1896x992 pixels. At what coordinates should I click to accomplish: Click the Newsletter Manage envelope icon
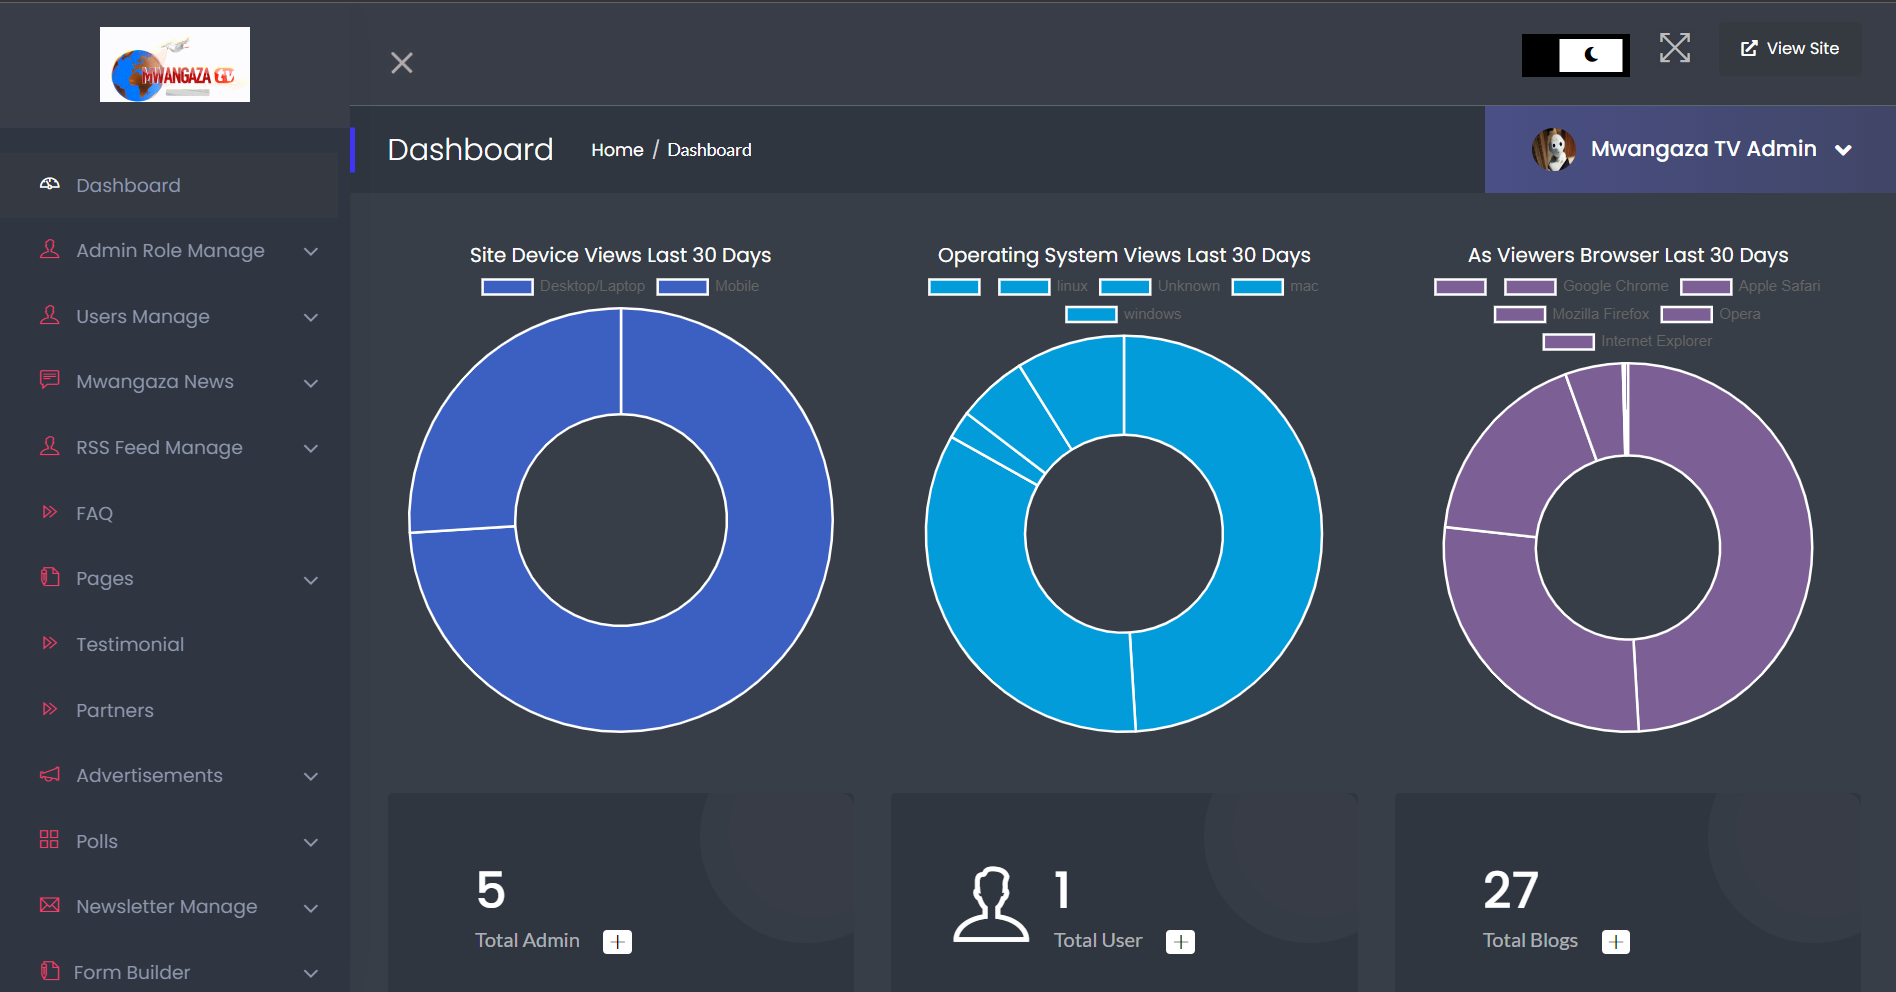(x=50, y=905)
